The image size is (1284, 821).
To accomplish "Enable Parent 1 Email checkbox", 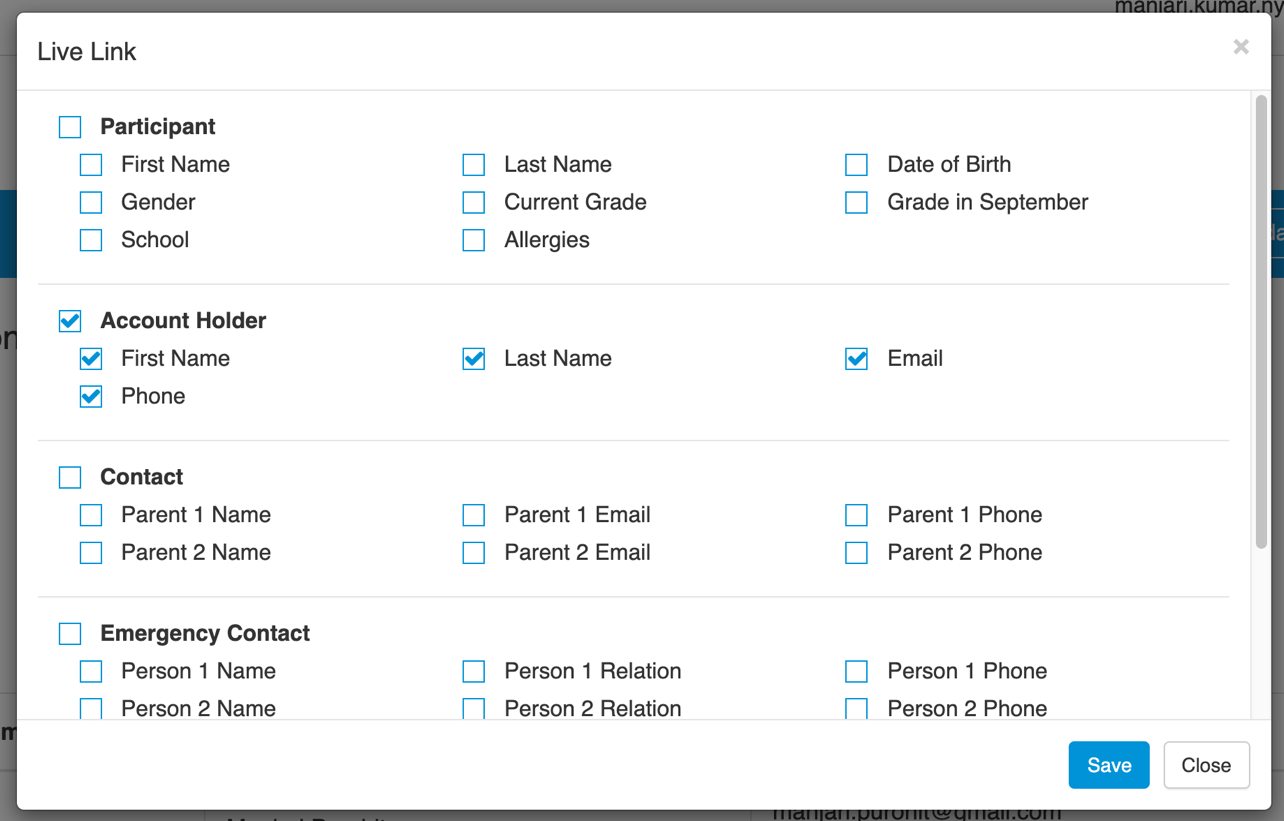I will click(474, 515).
